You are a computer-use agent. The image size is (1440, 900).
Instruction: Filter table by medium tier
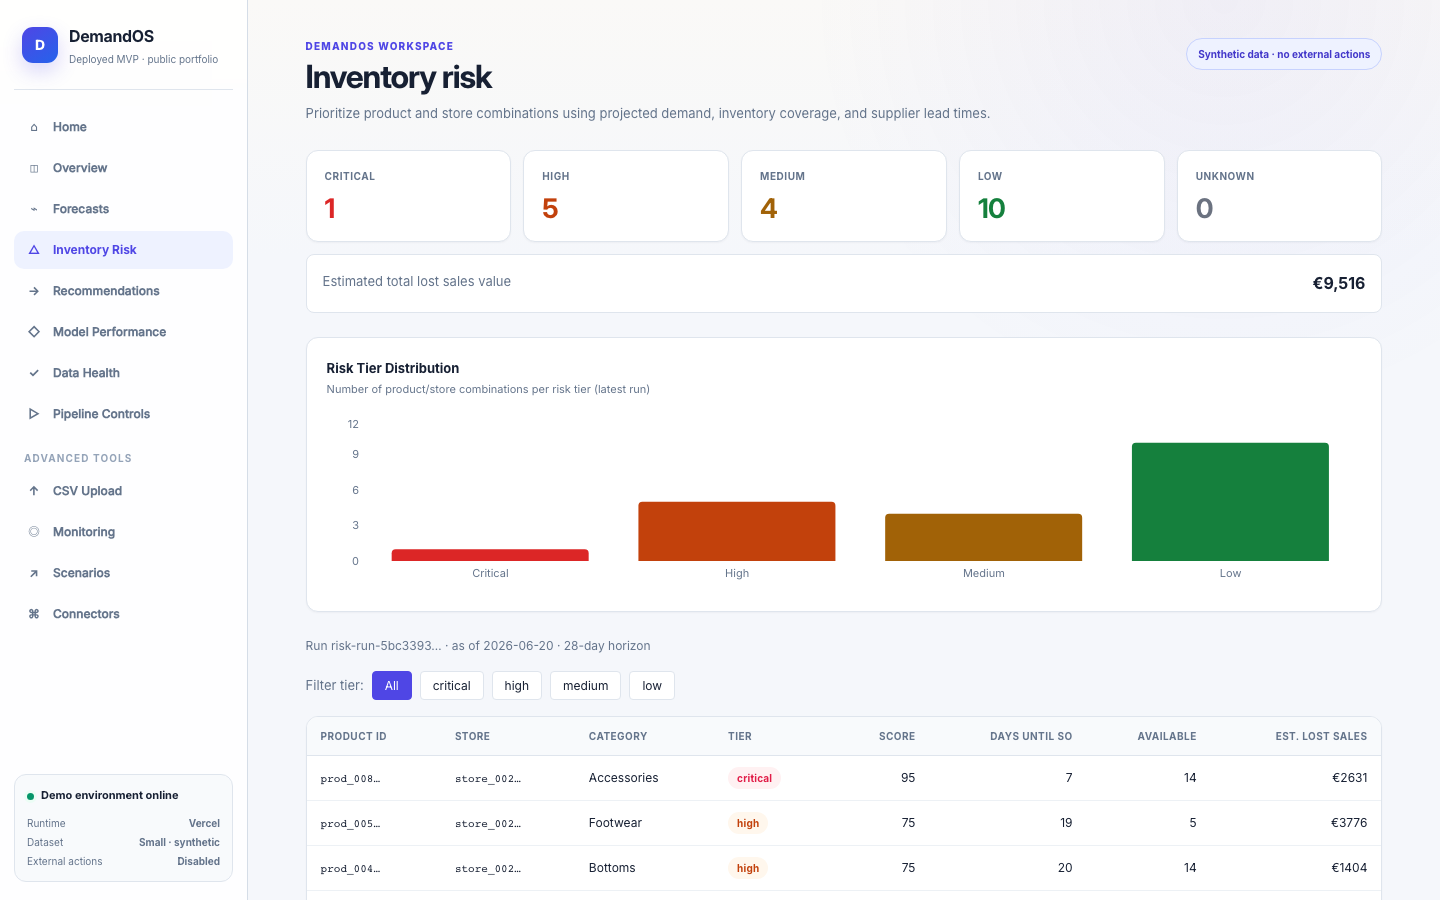pyautogui.click(x=586, y=686)
